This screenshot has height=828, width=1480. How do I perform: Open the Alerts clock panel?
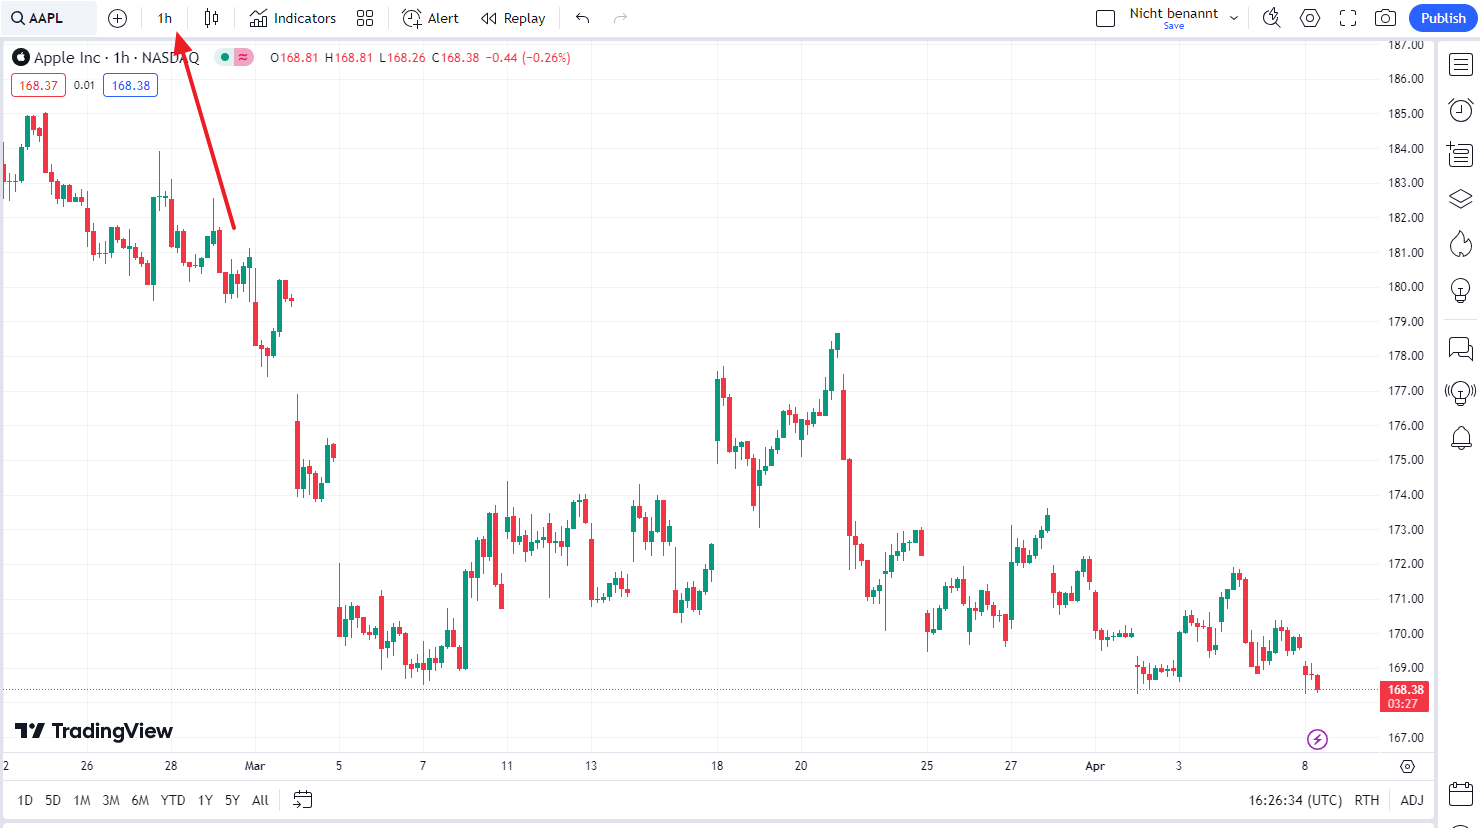1461,110
